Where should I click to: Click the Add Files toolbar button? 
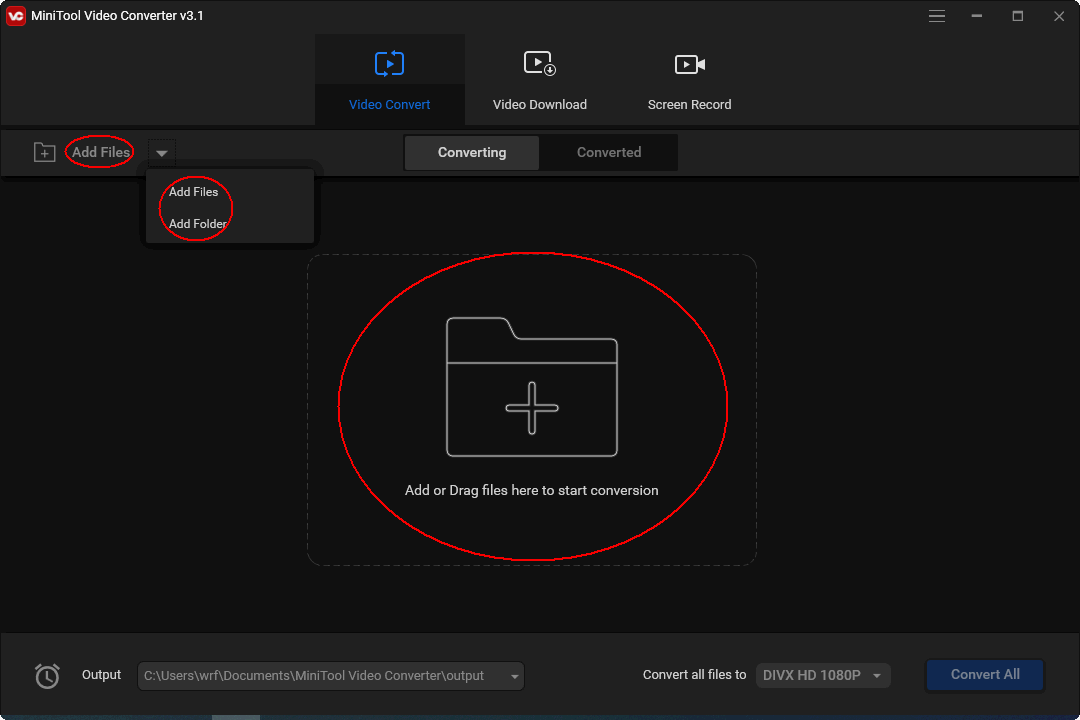[x=101, y=152]
